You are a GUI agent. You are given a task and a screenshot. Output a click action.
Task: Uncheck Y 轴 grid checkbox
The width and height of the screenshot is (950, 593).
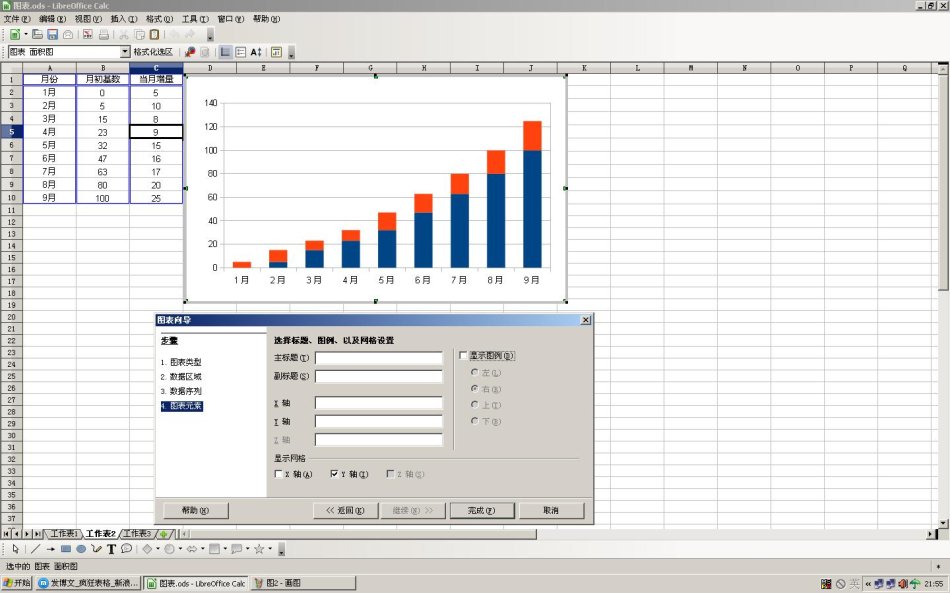click(334, 474)
